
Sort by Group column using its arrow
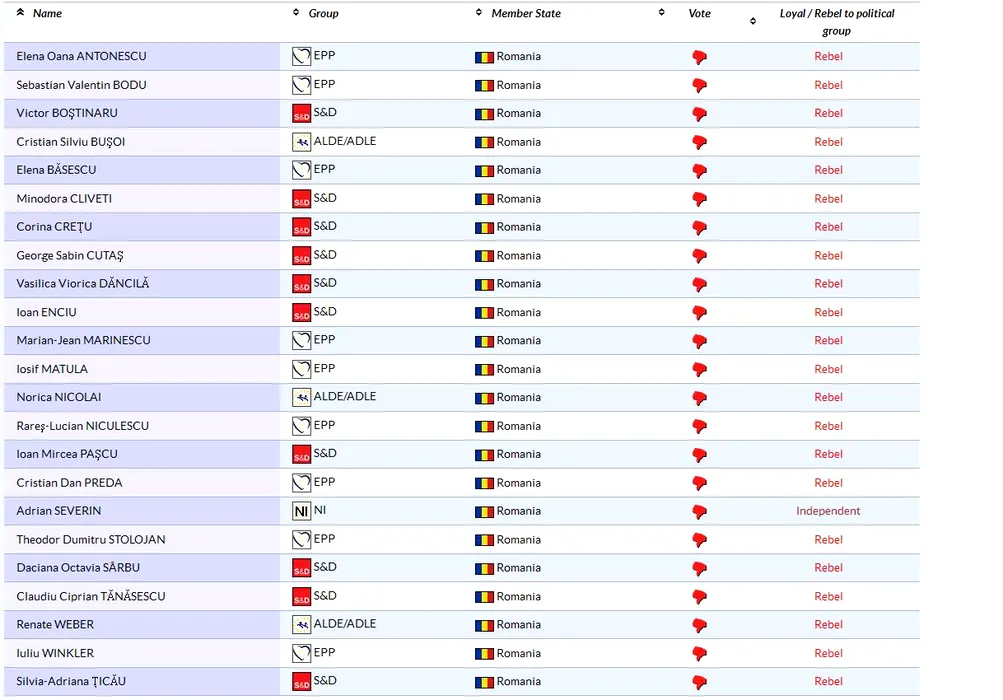click(296, 13)
